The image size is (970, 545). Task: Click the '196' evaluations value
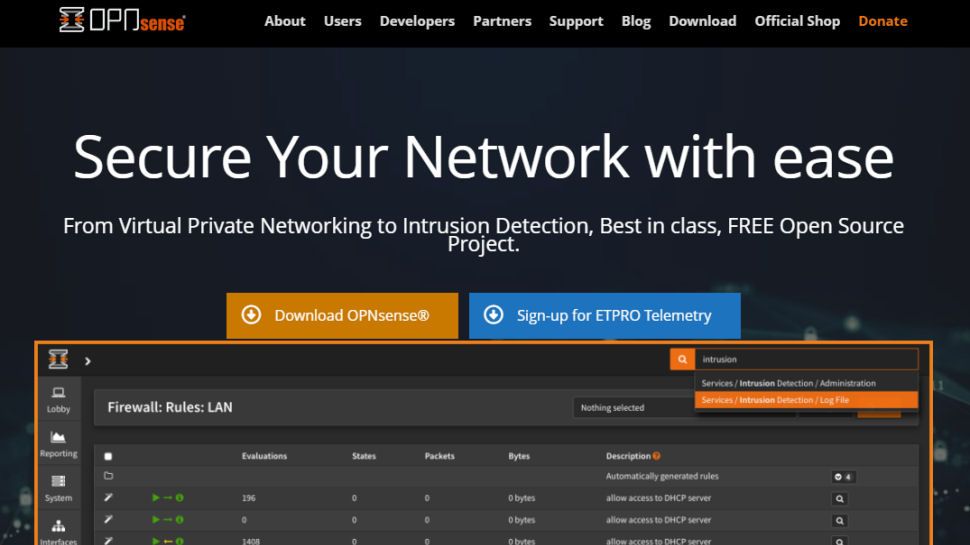[249, 498]
